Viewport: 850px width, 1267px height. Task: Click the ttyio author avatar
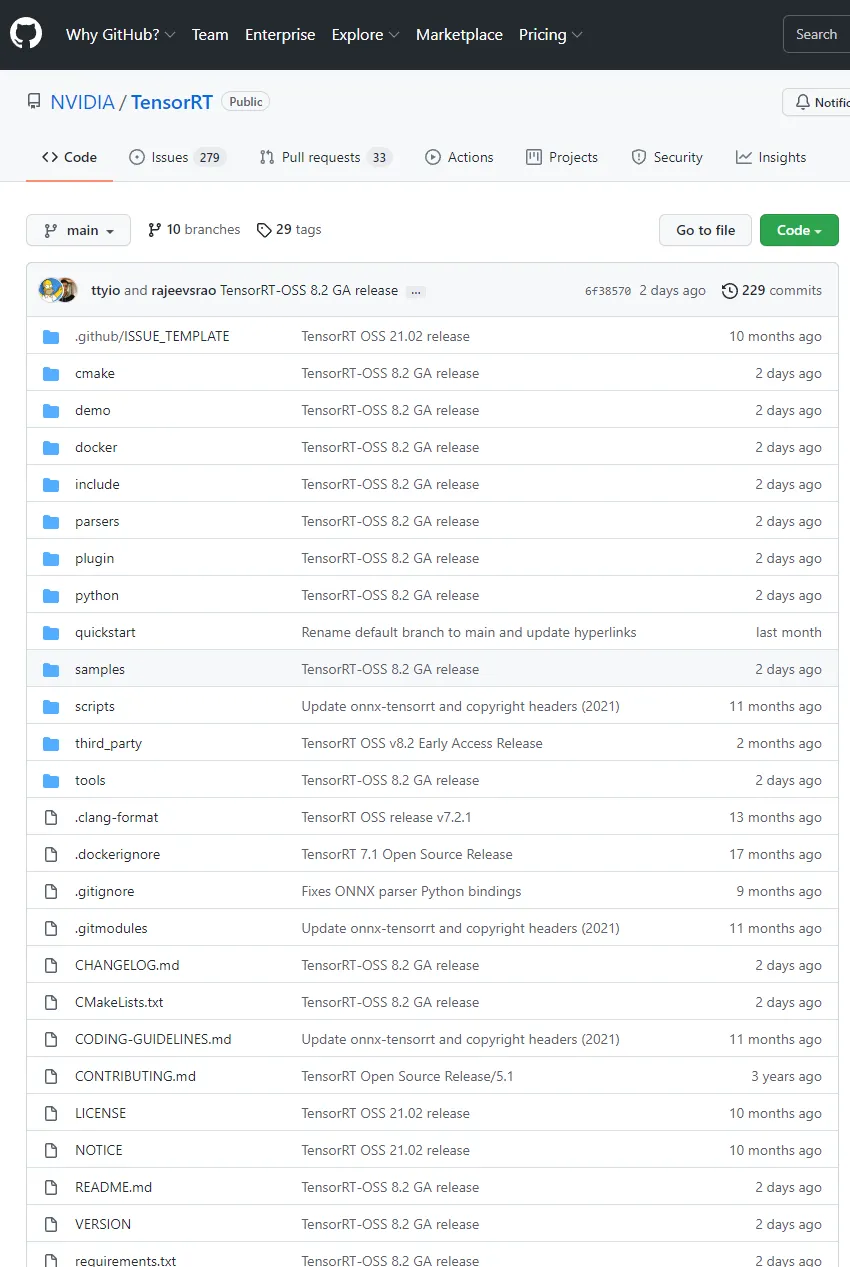[x=49, y=290]
